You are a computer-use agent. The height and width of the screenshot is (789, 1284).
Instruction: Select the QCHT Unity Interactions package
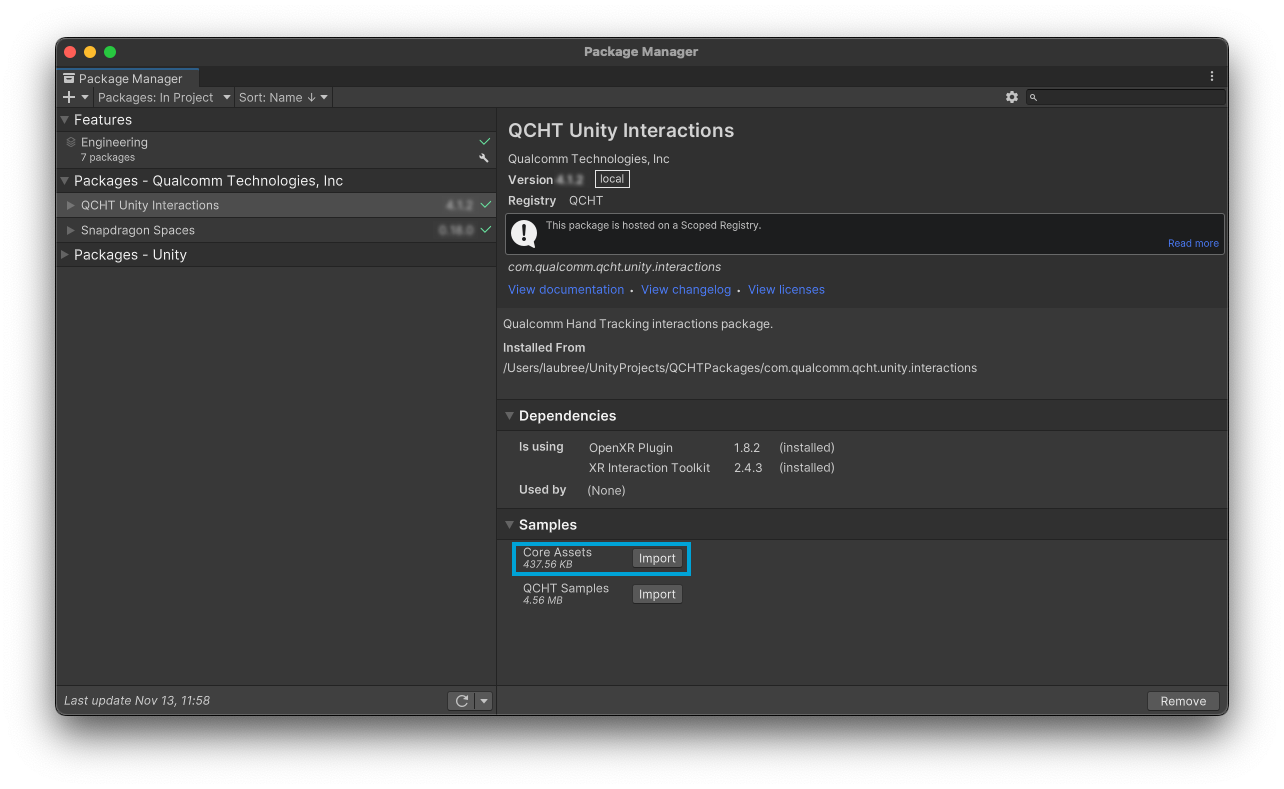tap(276, 205)
